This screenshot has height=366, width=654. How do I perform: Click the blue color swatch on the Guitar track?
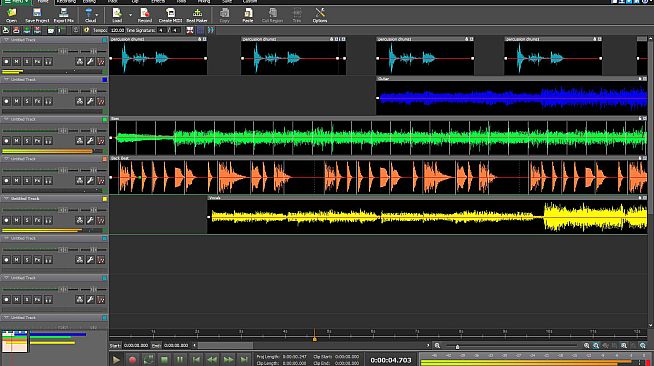click(x=105, y=80)
